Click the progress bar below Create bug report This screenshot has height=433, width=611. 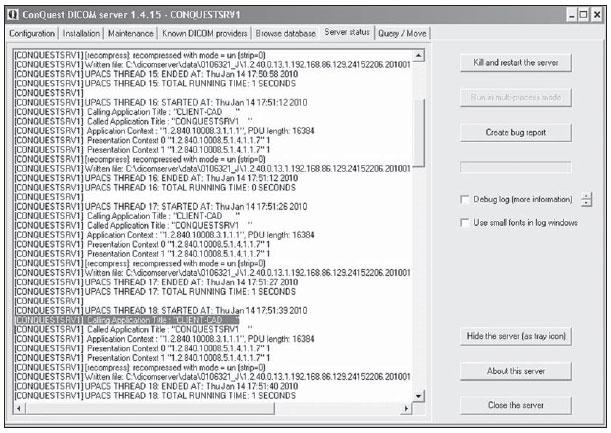516,167
